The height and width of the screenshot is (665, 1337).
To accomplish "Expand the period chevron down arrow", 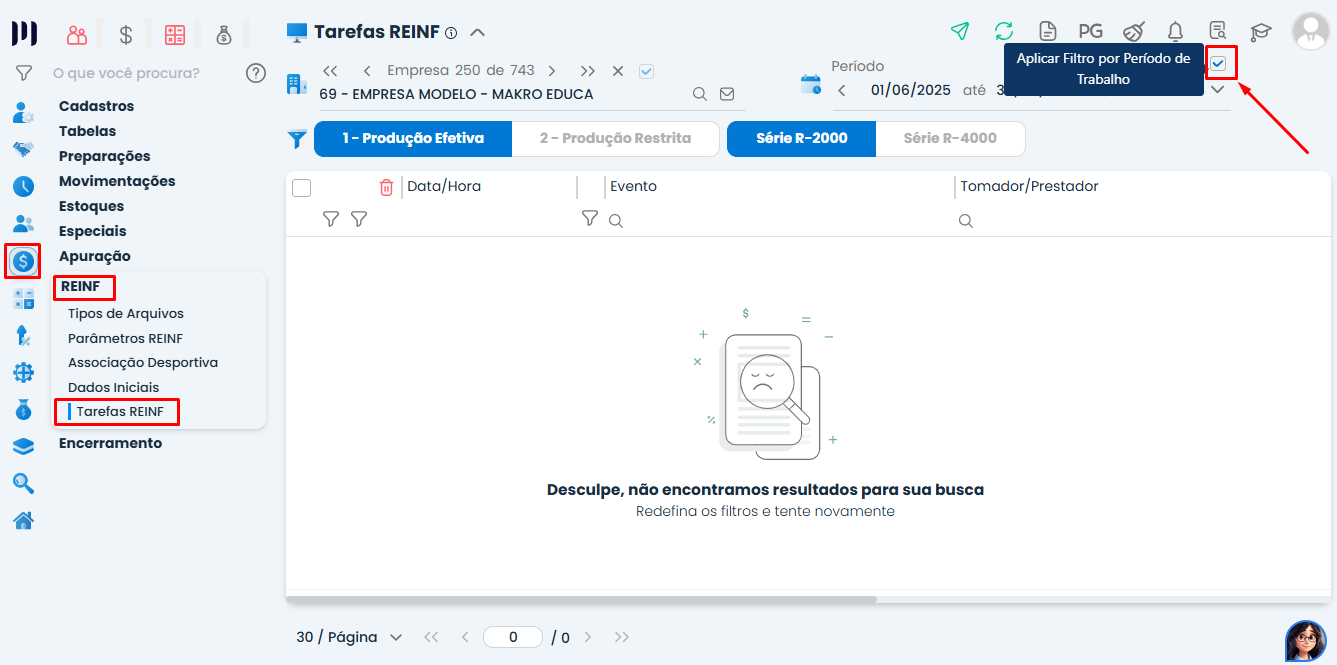I will click(x=1217, y=89).
